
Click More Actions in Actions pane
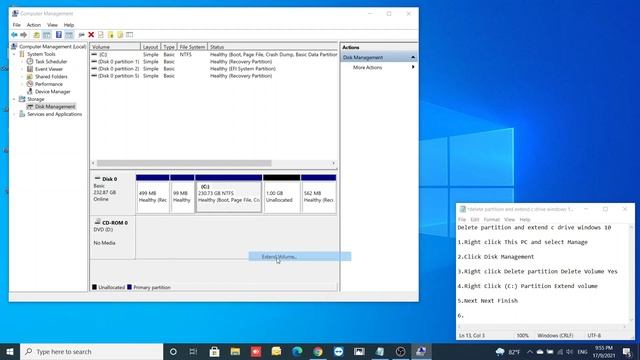click(x=367, y=67)
